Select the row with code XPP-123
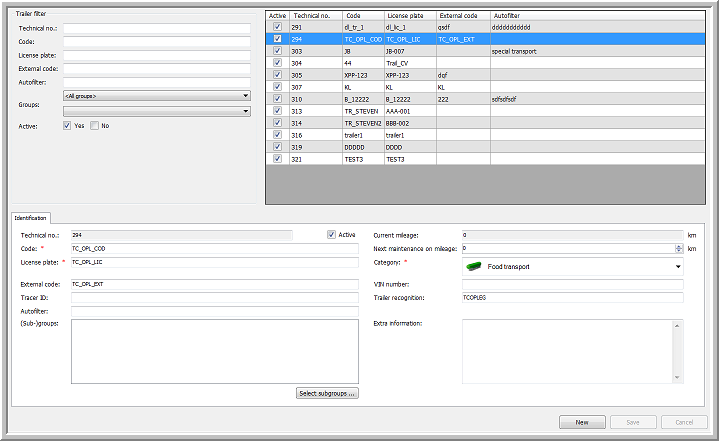The width and height of the screenshot is (719, 441). point(360,75)
